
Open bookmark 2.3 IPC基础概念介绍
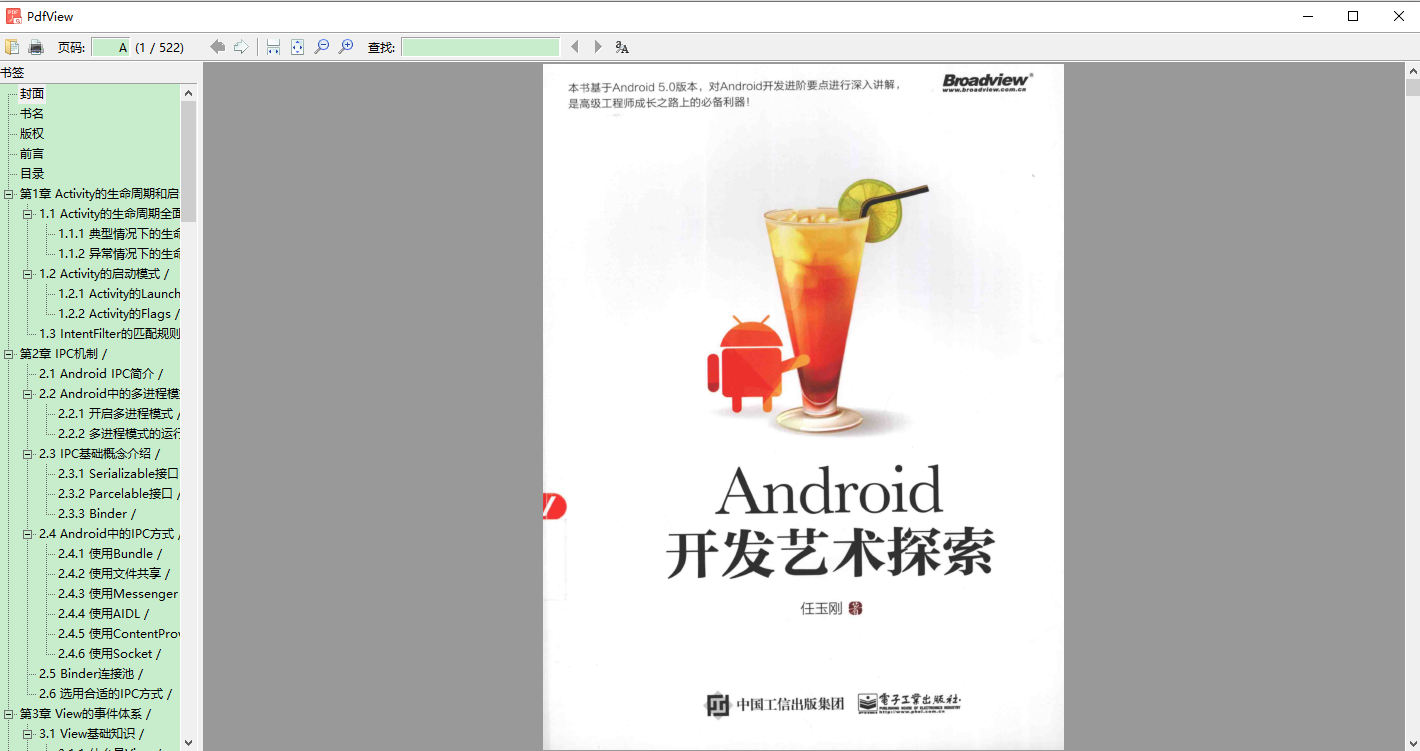[100, 454]
